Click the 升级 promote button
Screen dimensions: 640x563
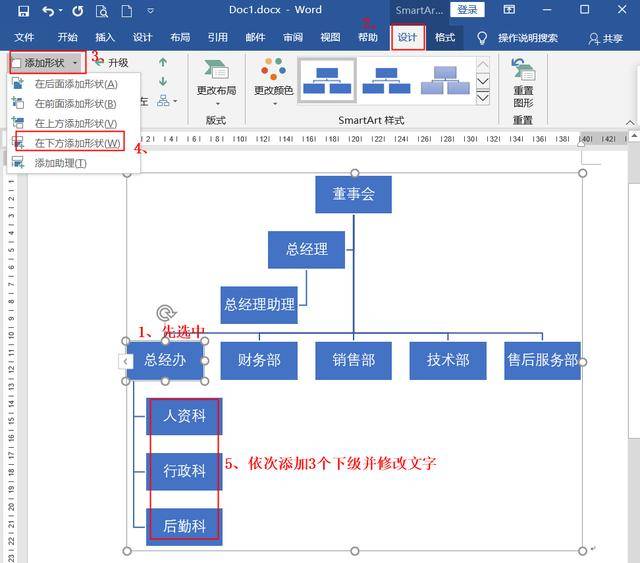click(111, 63)
